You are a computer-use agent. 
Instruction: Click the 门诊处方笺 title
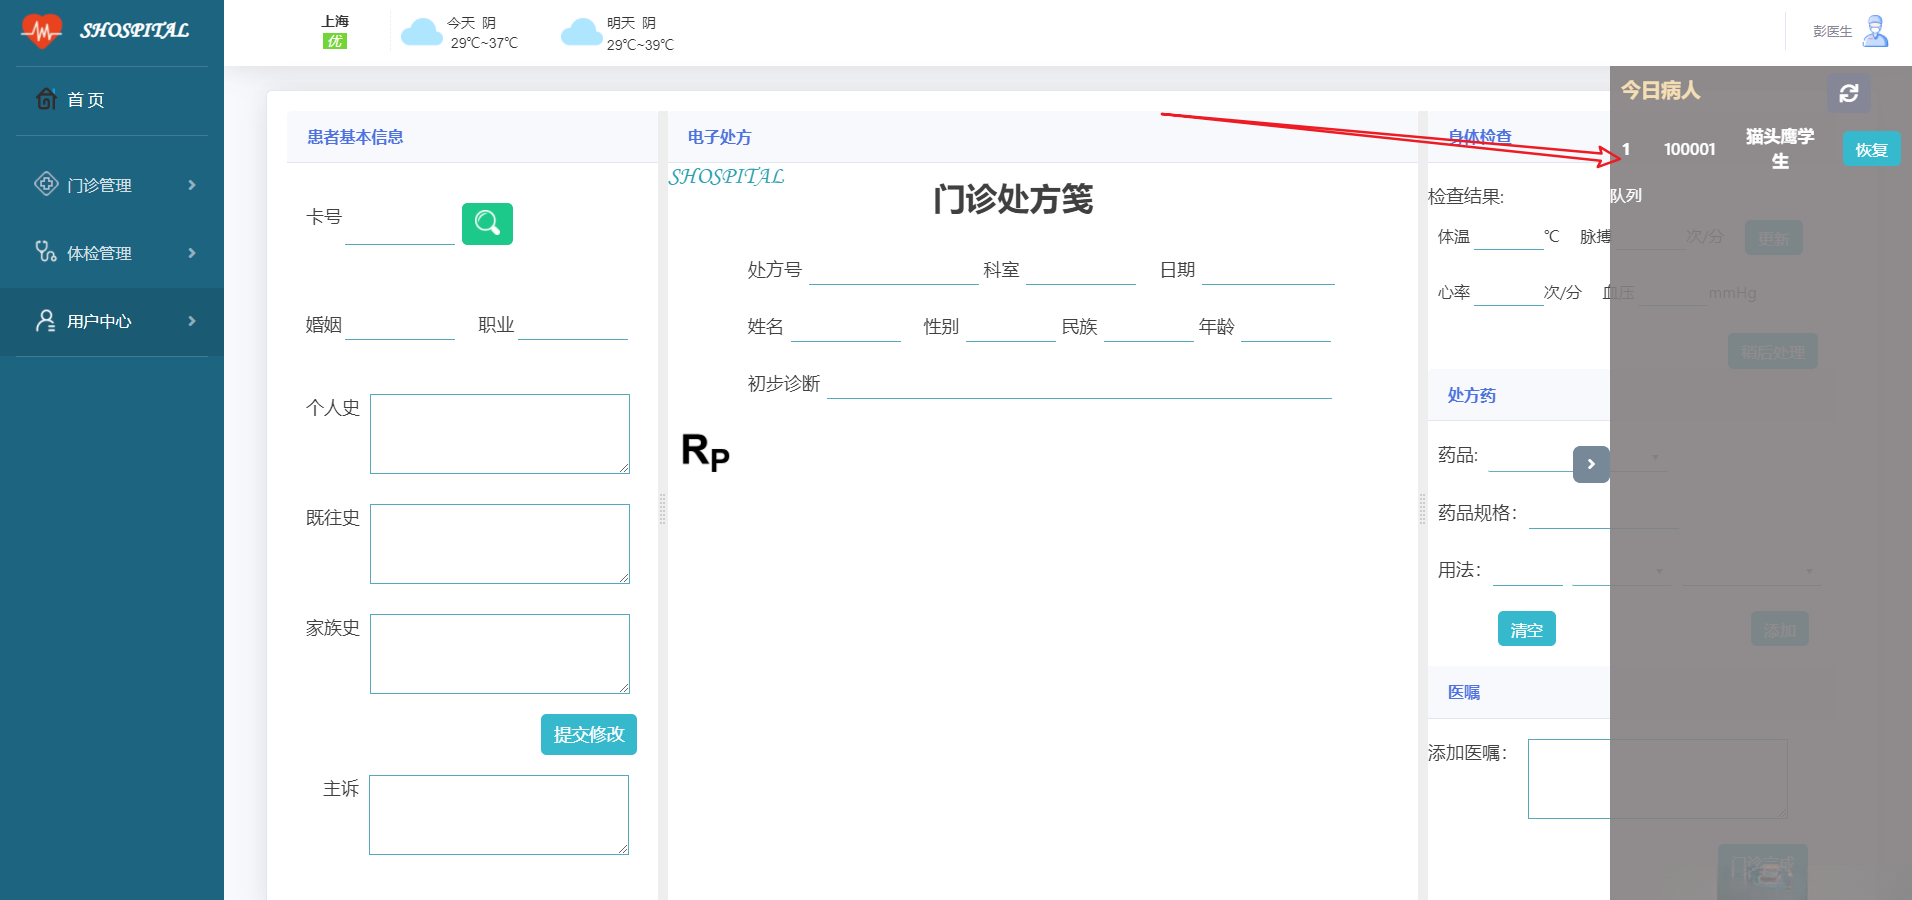pos(1013,199)
